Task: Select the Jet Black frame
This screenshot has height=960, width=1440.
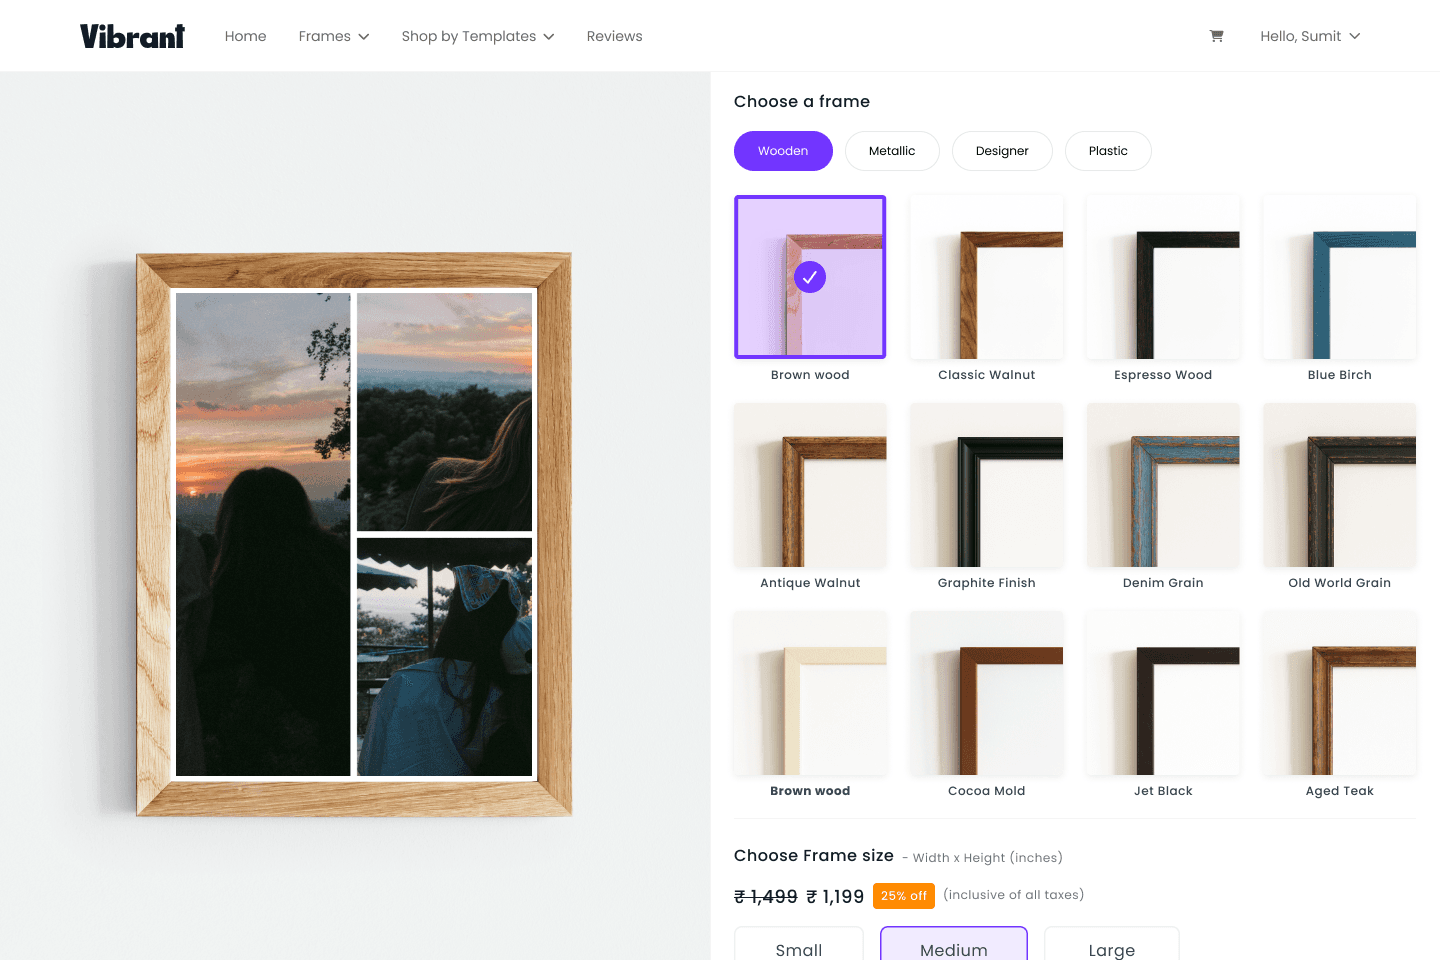Action: pyautogui.click(x=1163, y=694)
